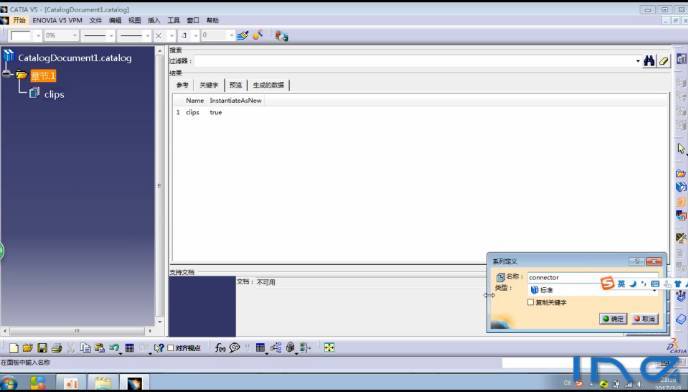The image size is (688, 392).
Task: Click the painter brush icon in top toolbar
Action: pyautogui.click(x=242, y=36)
